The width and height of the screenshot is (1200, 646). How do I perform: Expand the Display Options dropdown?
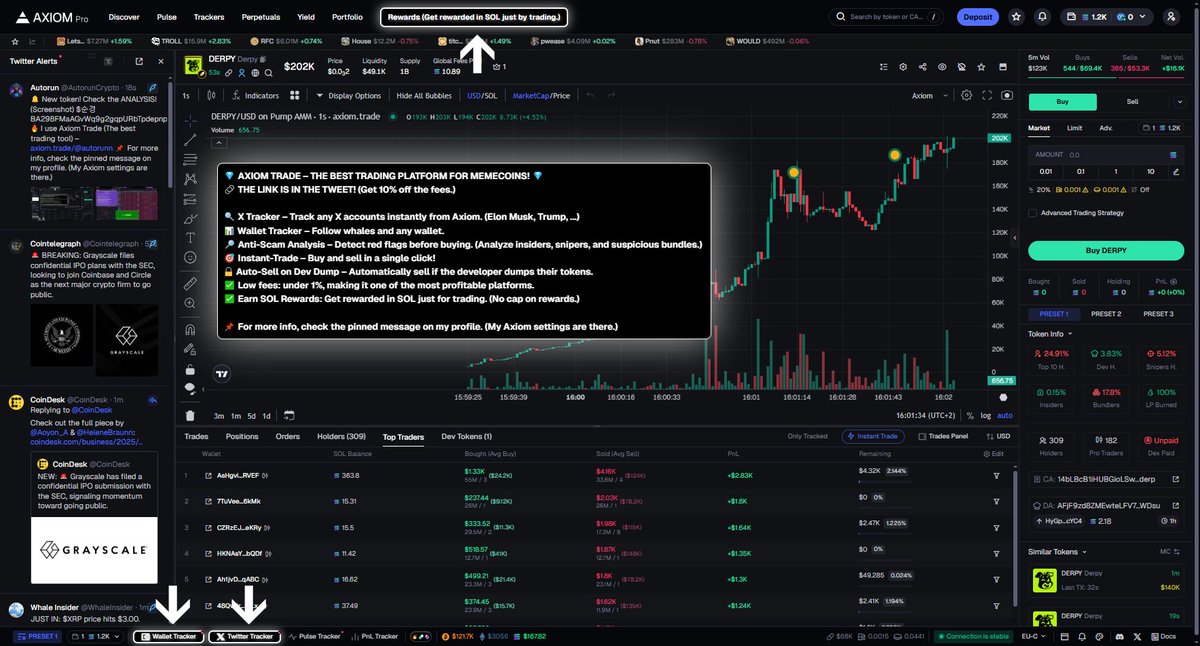(x=349, y=96)
